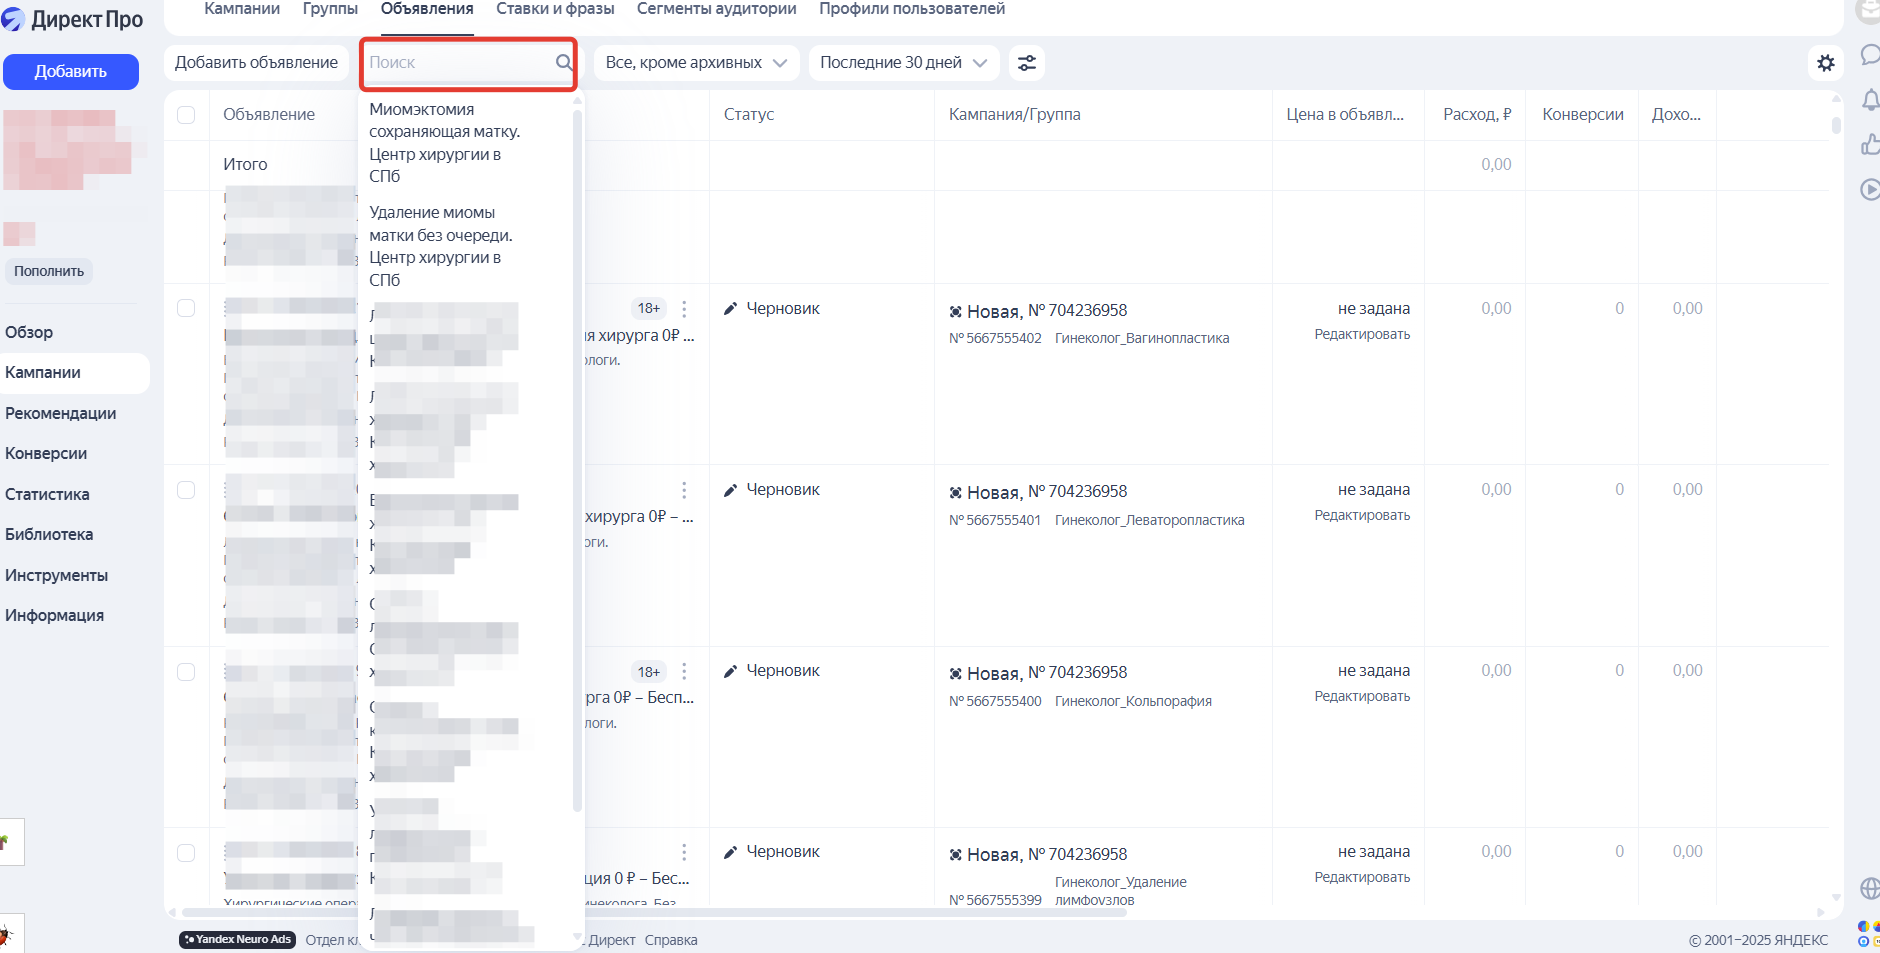Open the three-dot menu on a draft ad

pyautogui.click(x=685, y=308)
